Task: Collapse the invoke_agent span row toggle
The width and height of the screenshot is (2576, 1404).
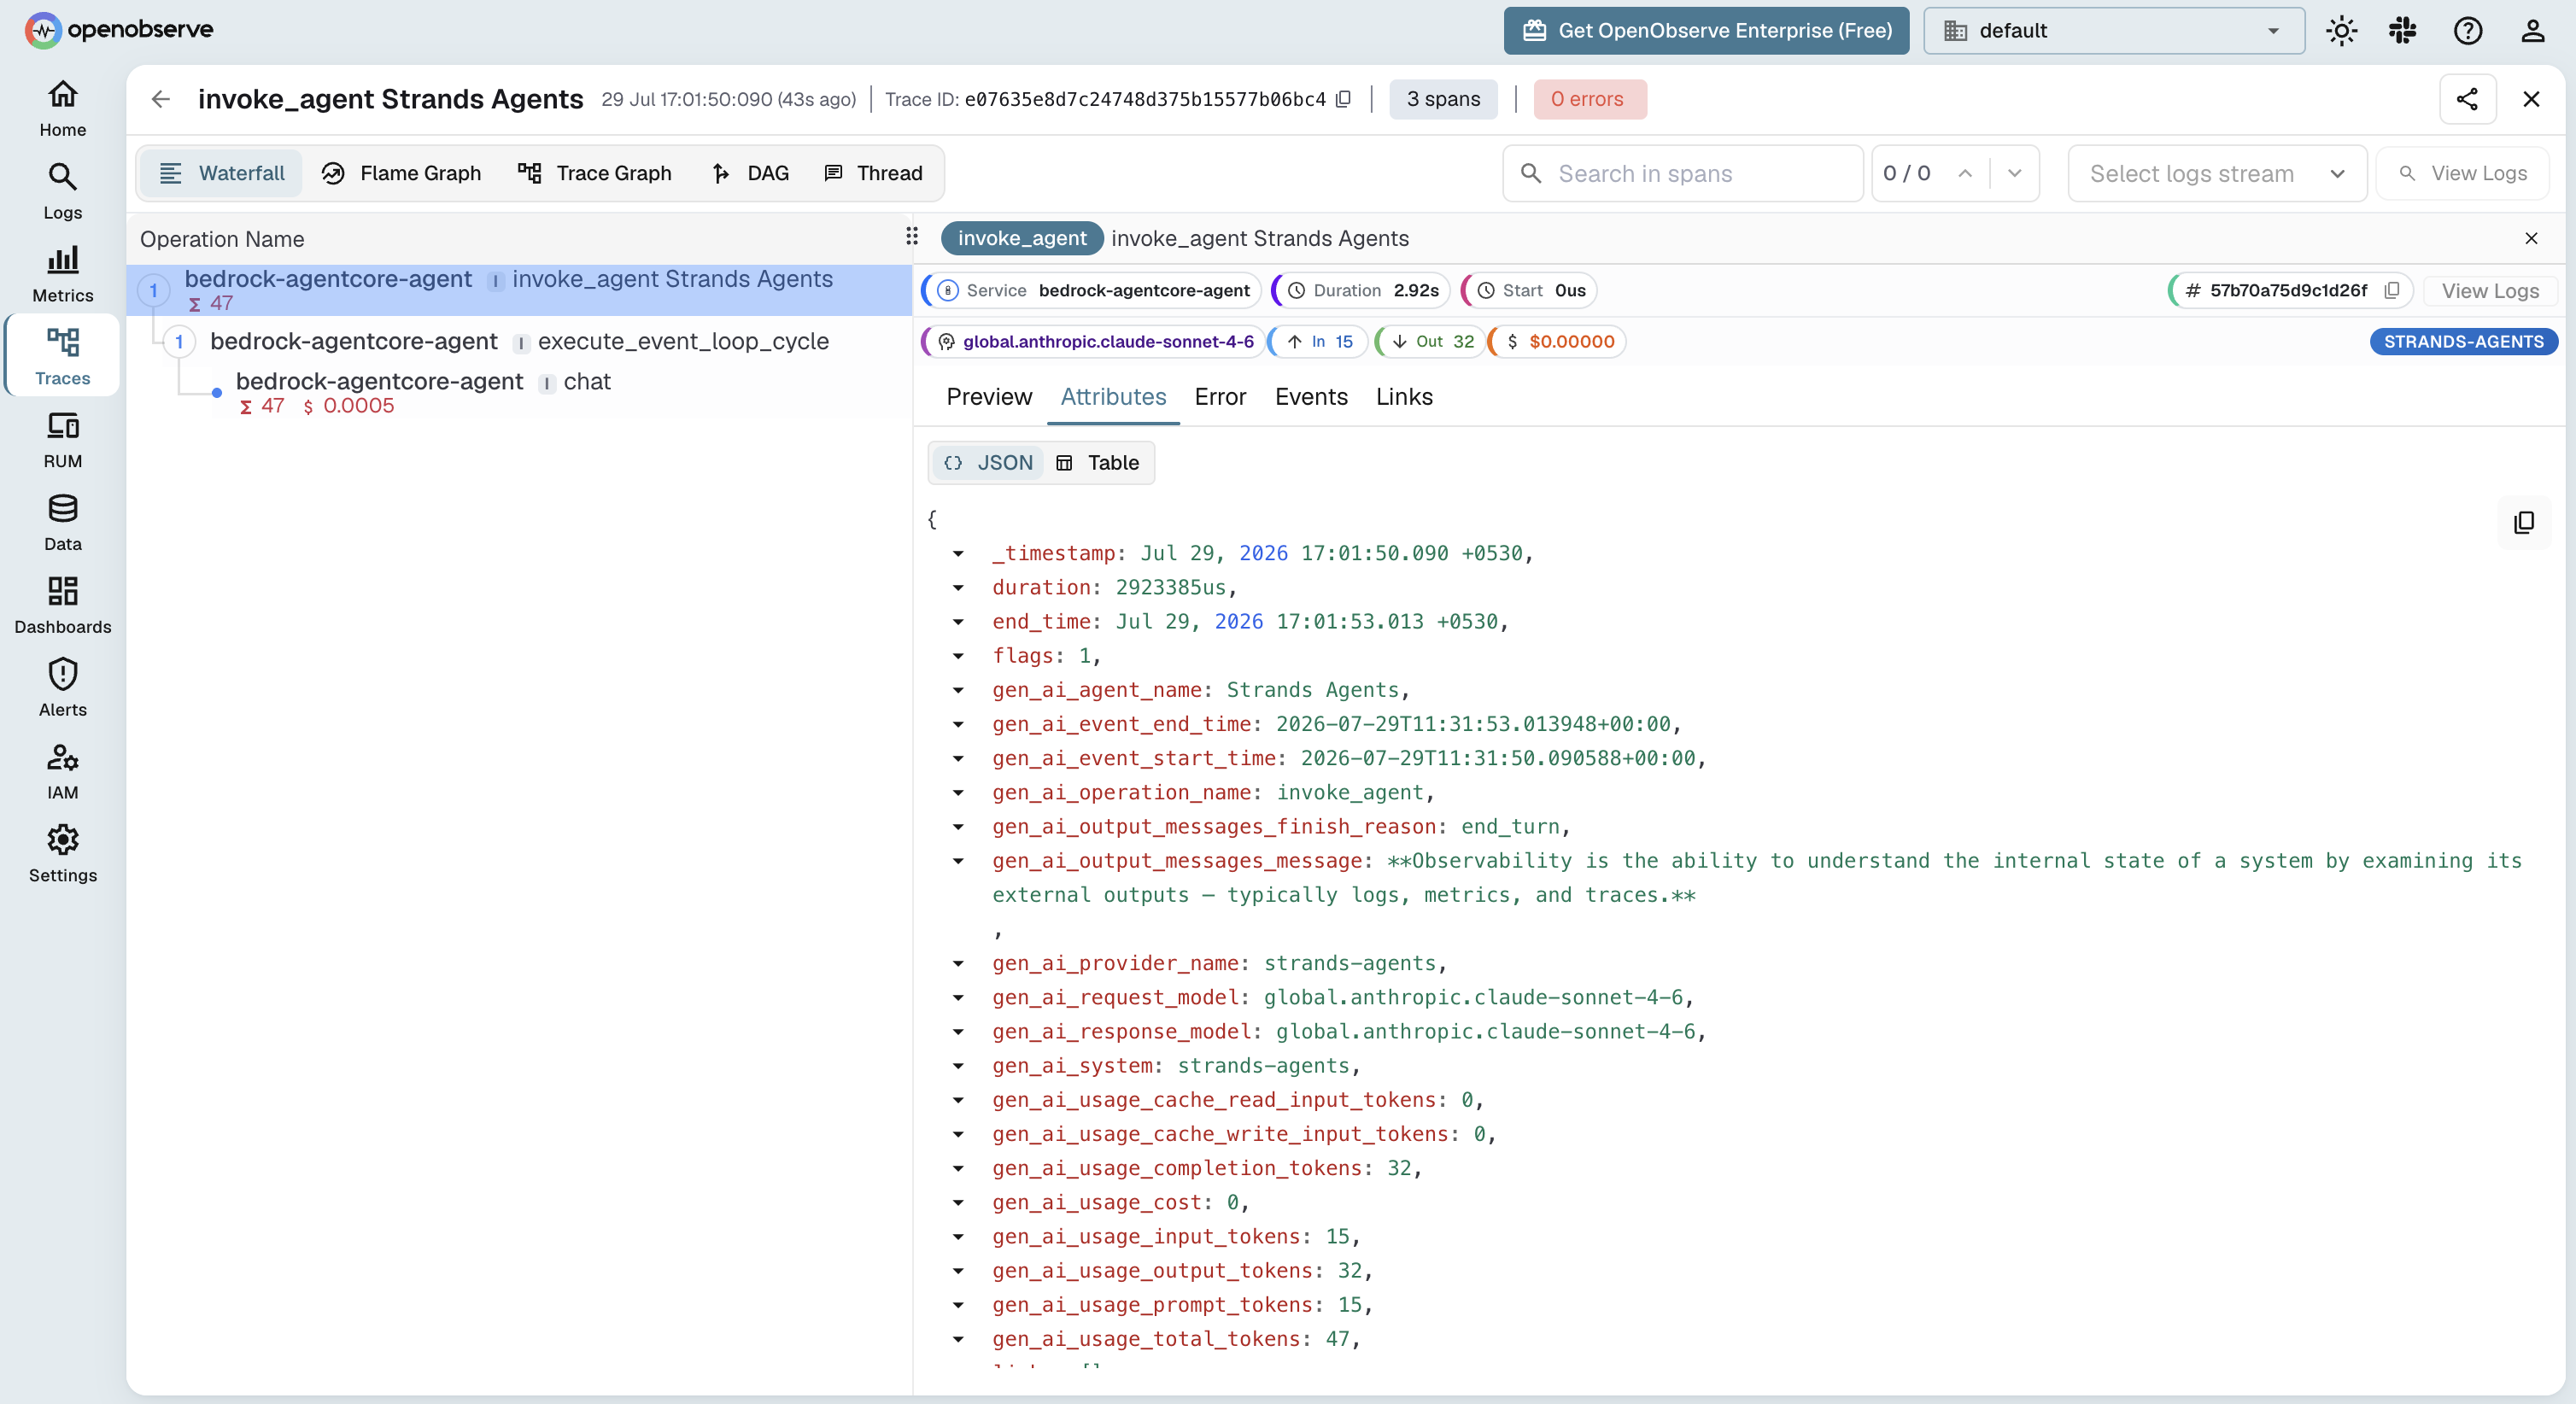Action: point(153,290)
